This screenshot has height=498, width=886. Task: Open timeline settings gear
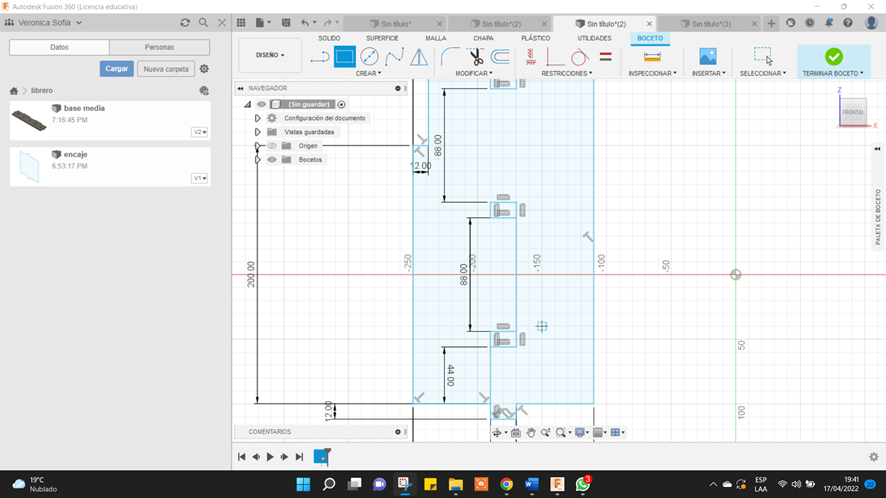[874, 457]
